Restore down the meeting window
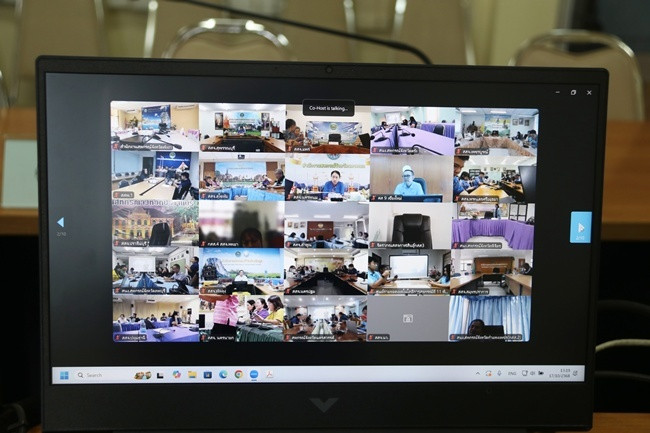 click(573, 92)
